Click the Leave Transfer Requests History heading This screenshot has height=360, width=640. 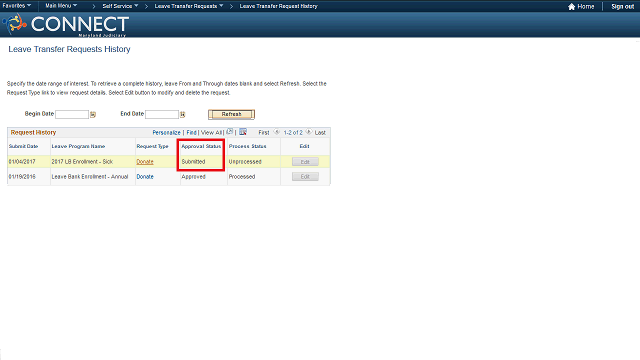69,49
